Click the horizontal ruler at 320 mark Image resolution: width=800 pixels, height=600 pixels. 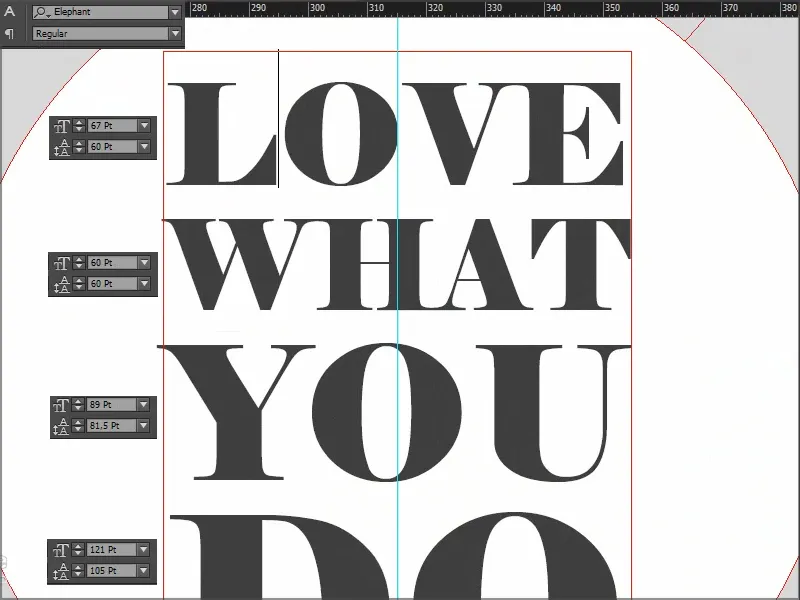pos(435,8)
